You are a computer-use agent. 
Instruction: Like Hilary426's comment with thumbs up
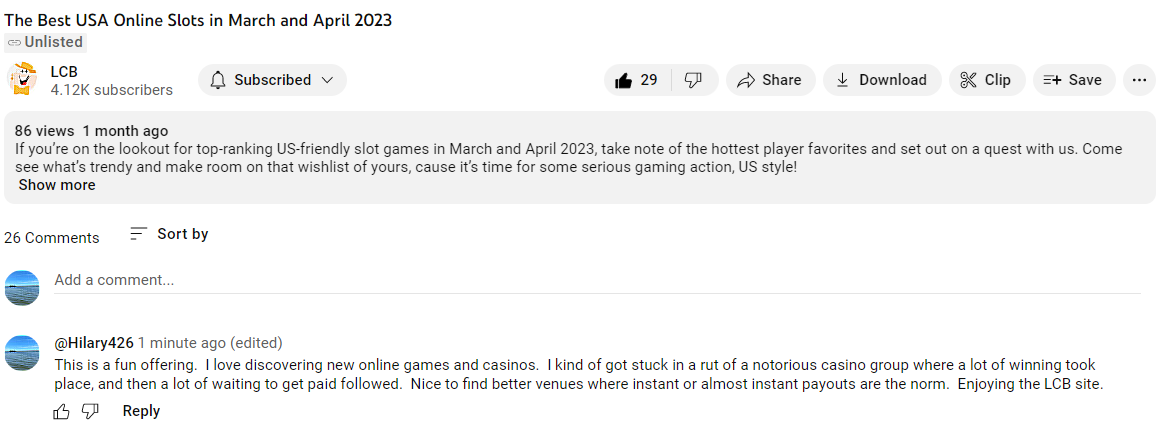click(62, 411)
